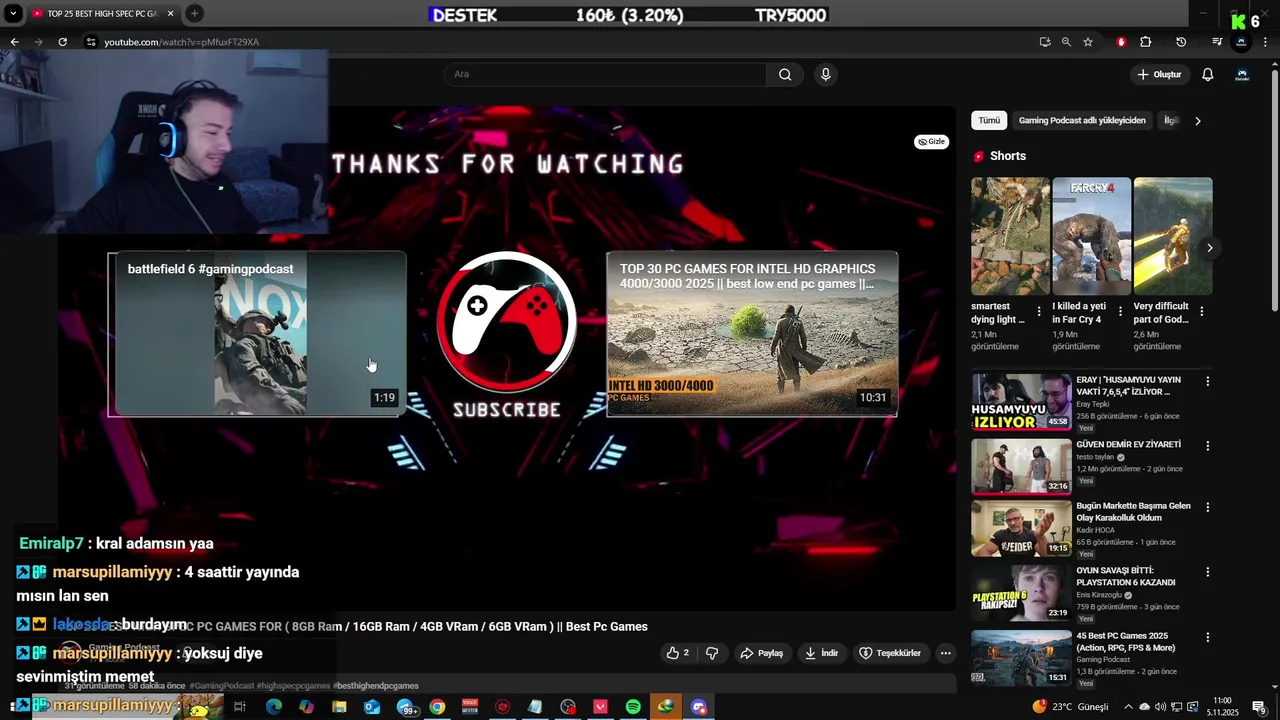Open options for I killed a yeti Short
This screenshot has width=1280, height=720.
tap(1120, 312)
